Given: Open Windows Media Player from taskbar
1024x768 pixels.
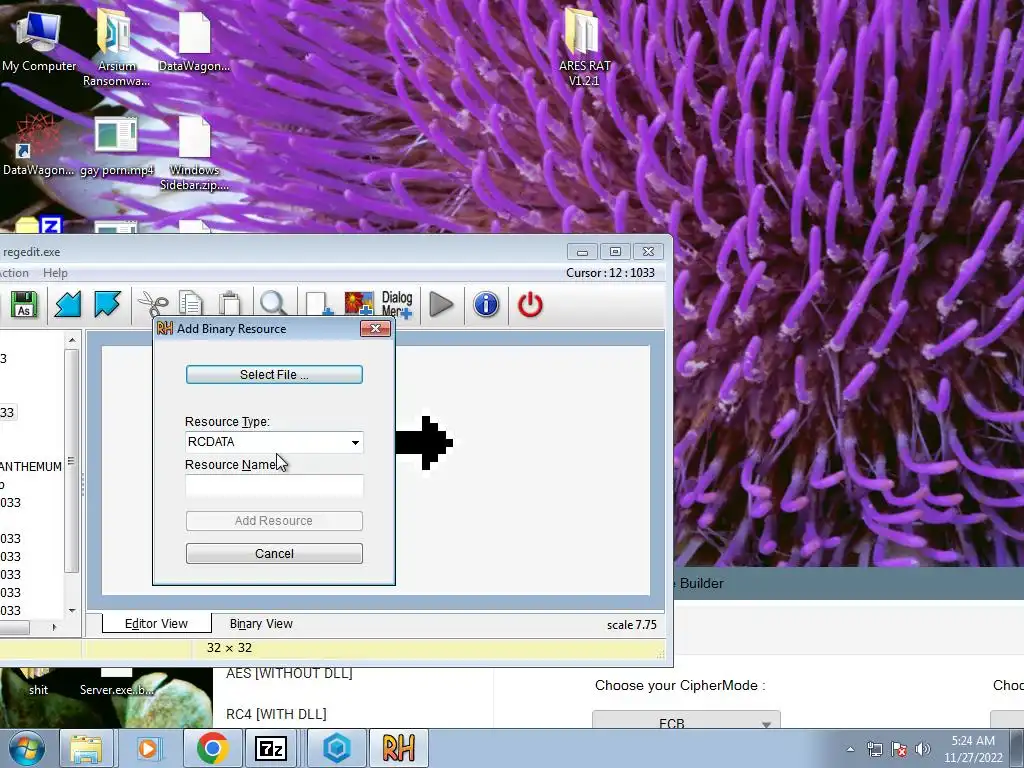Looking at the screenshot, I should point(149,748).
